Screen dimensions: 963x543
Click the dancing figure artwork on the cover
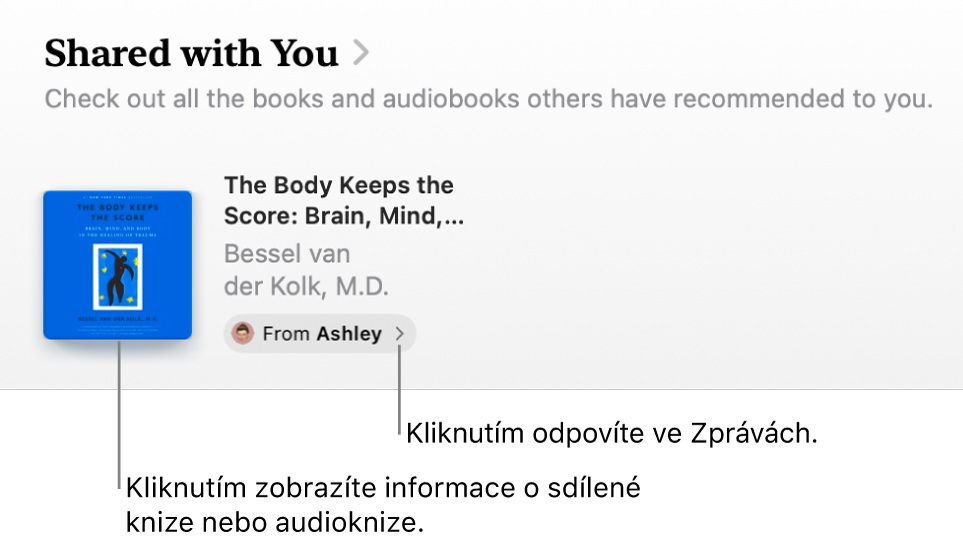point(118,276)
